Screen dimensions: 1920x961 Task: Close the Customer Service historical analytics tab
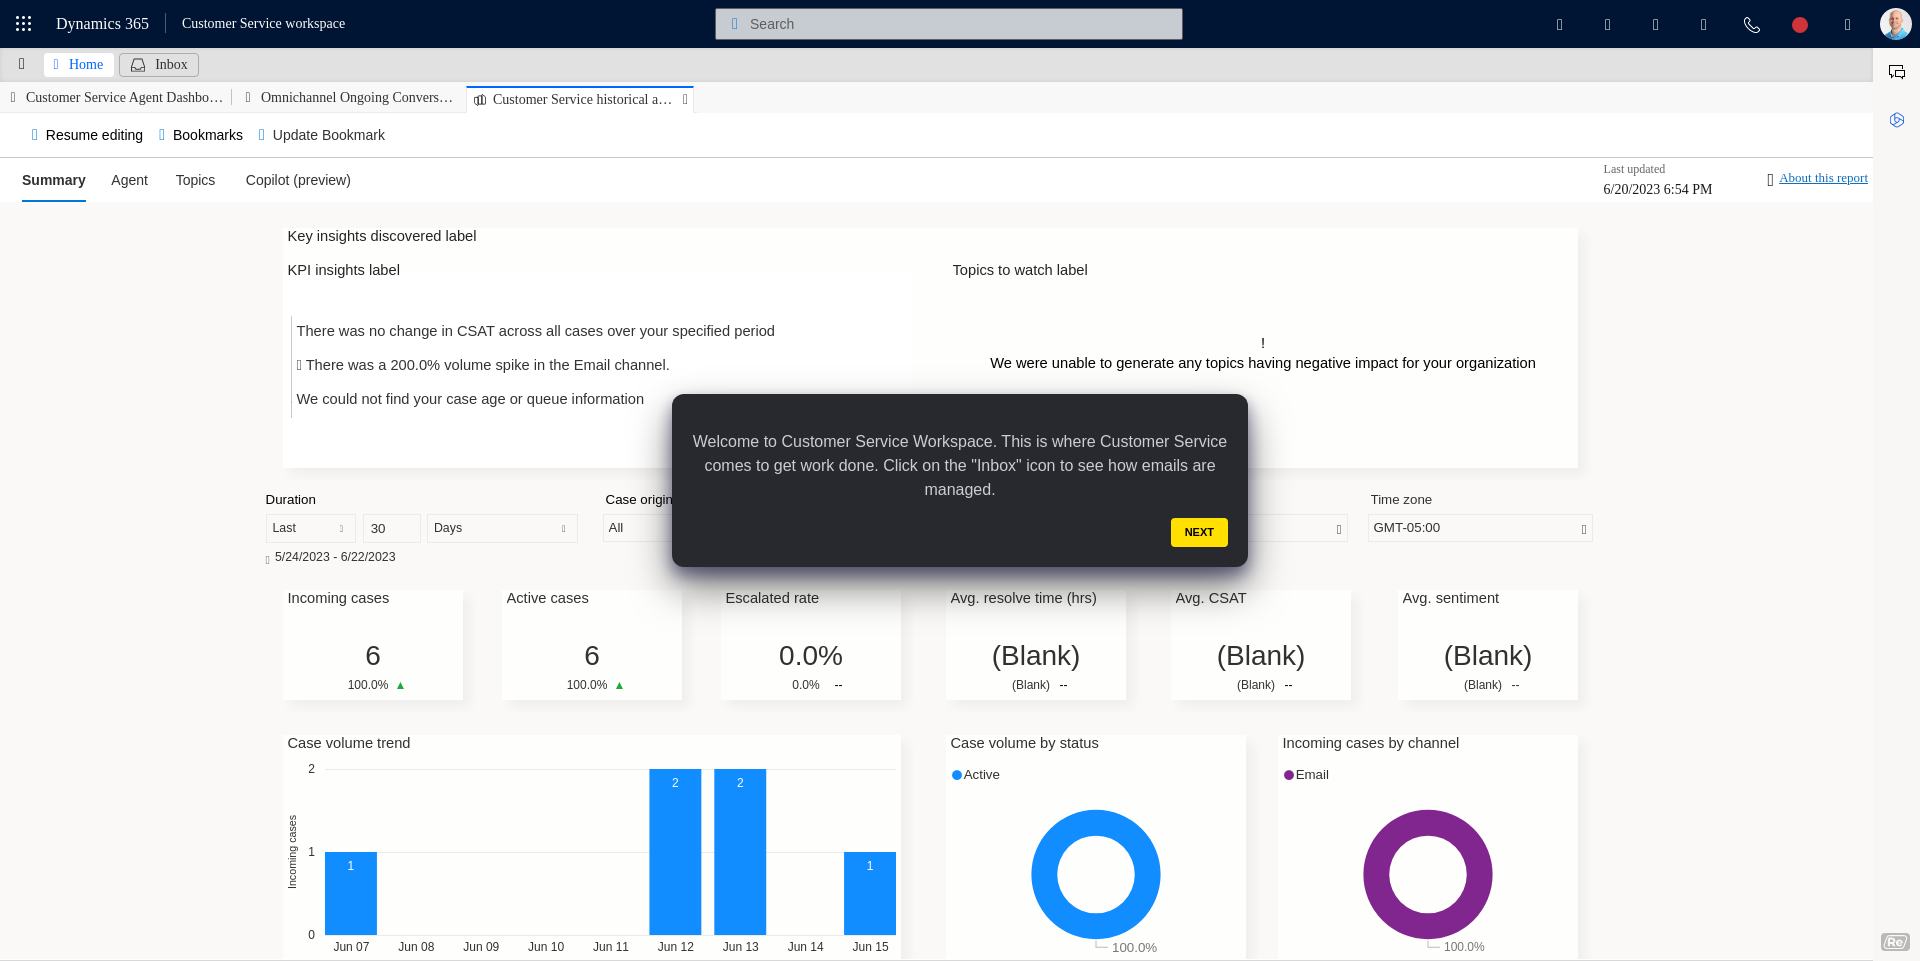click(685, 99)
